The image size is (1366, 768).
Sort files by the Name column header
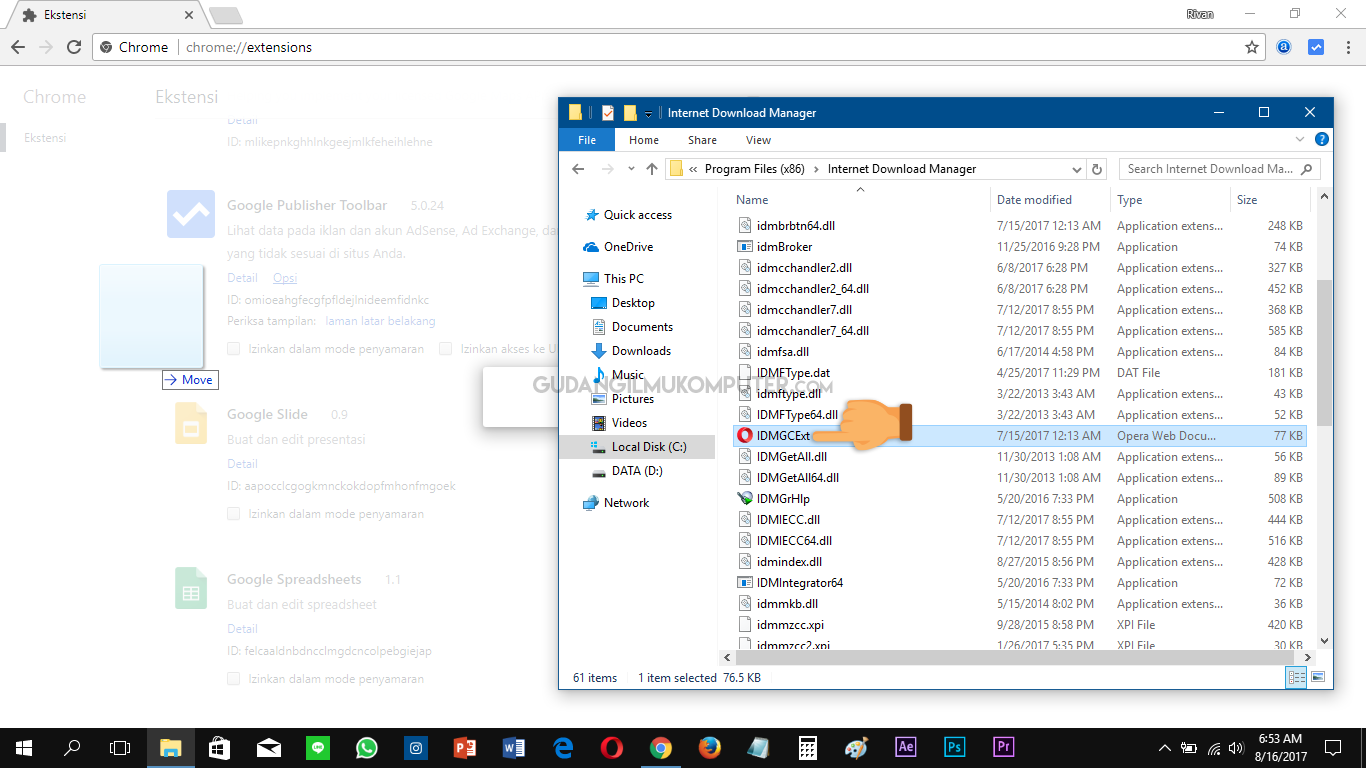pos(752,200)
